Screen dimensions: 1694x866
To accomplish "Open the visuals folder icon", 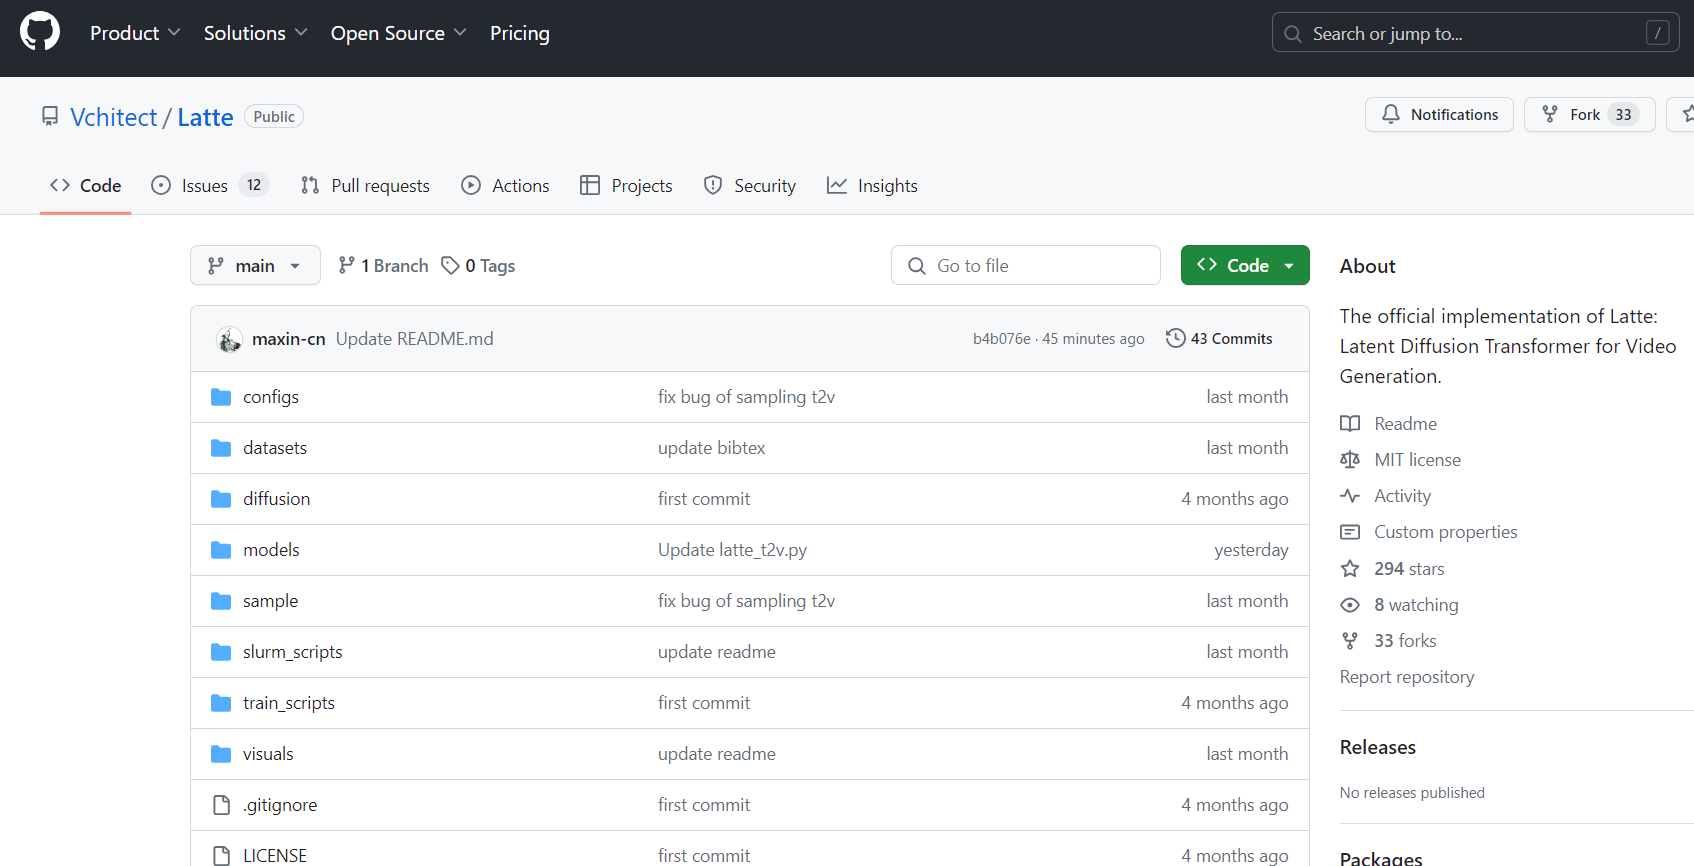I will click(x=221, y=754).
